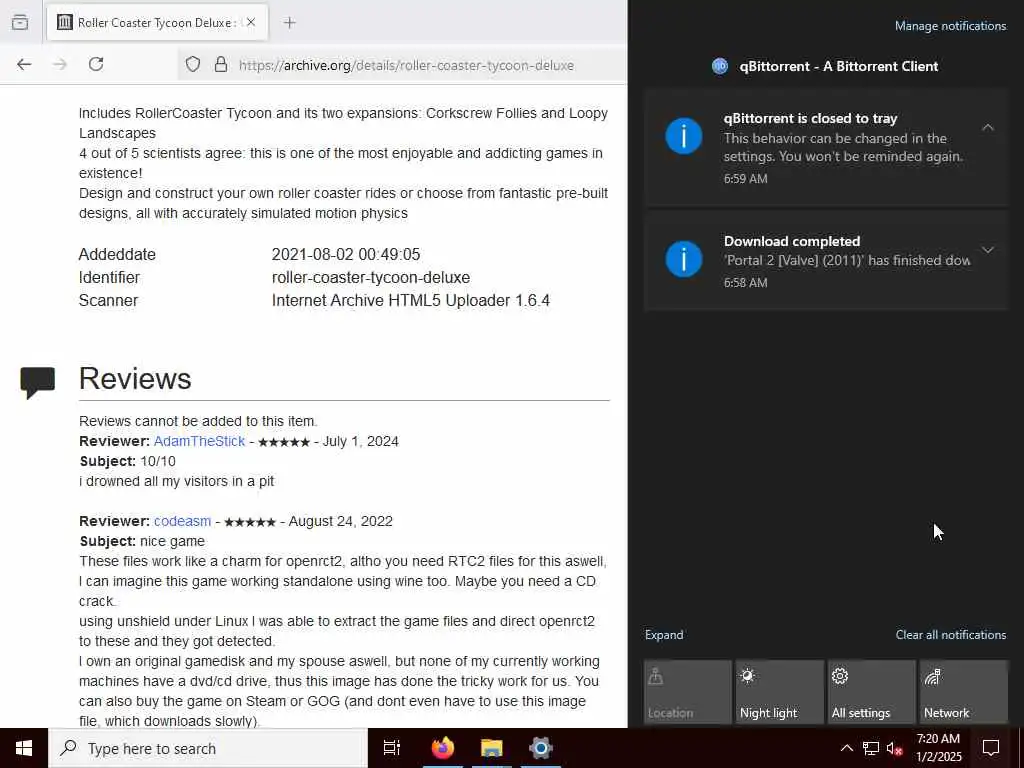
Task: Click 'i drowned all my visitors in a pit'
Action: click(176, 481)
